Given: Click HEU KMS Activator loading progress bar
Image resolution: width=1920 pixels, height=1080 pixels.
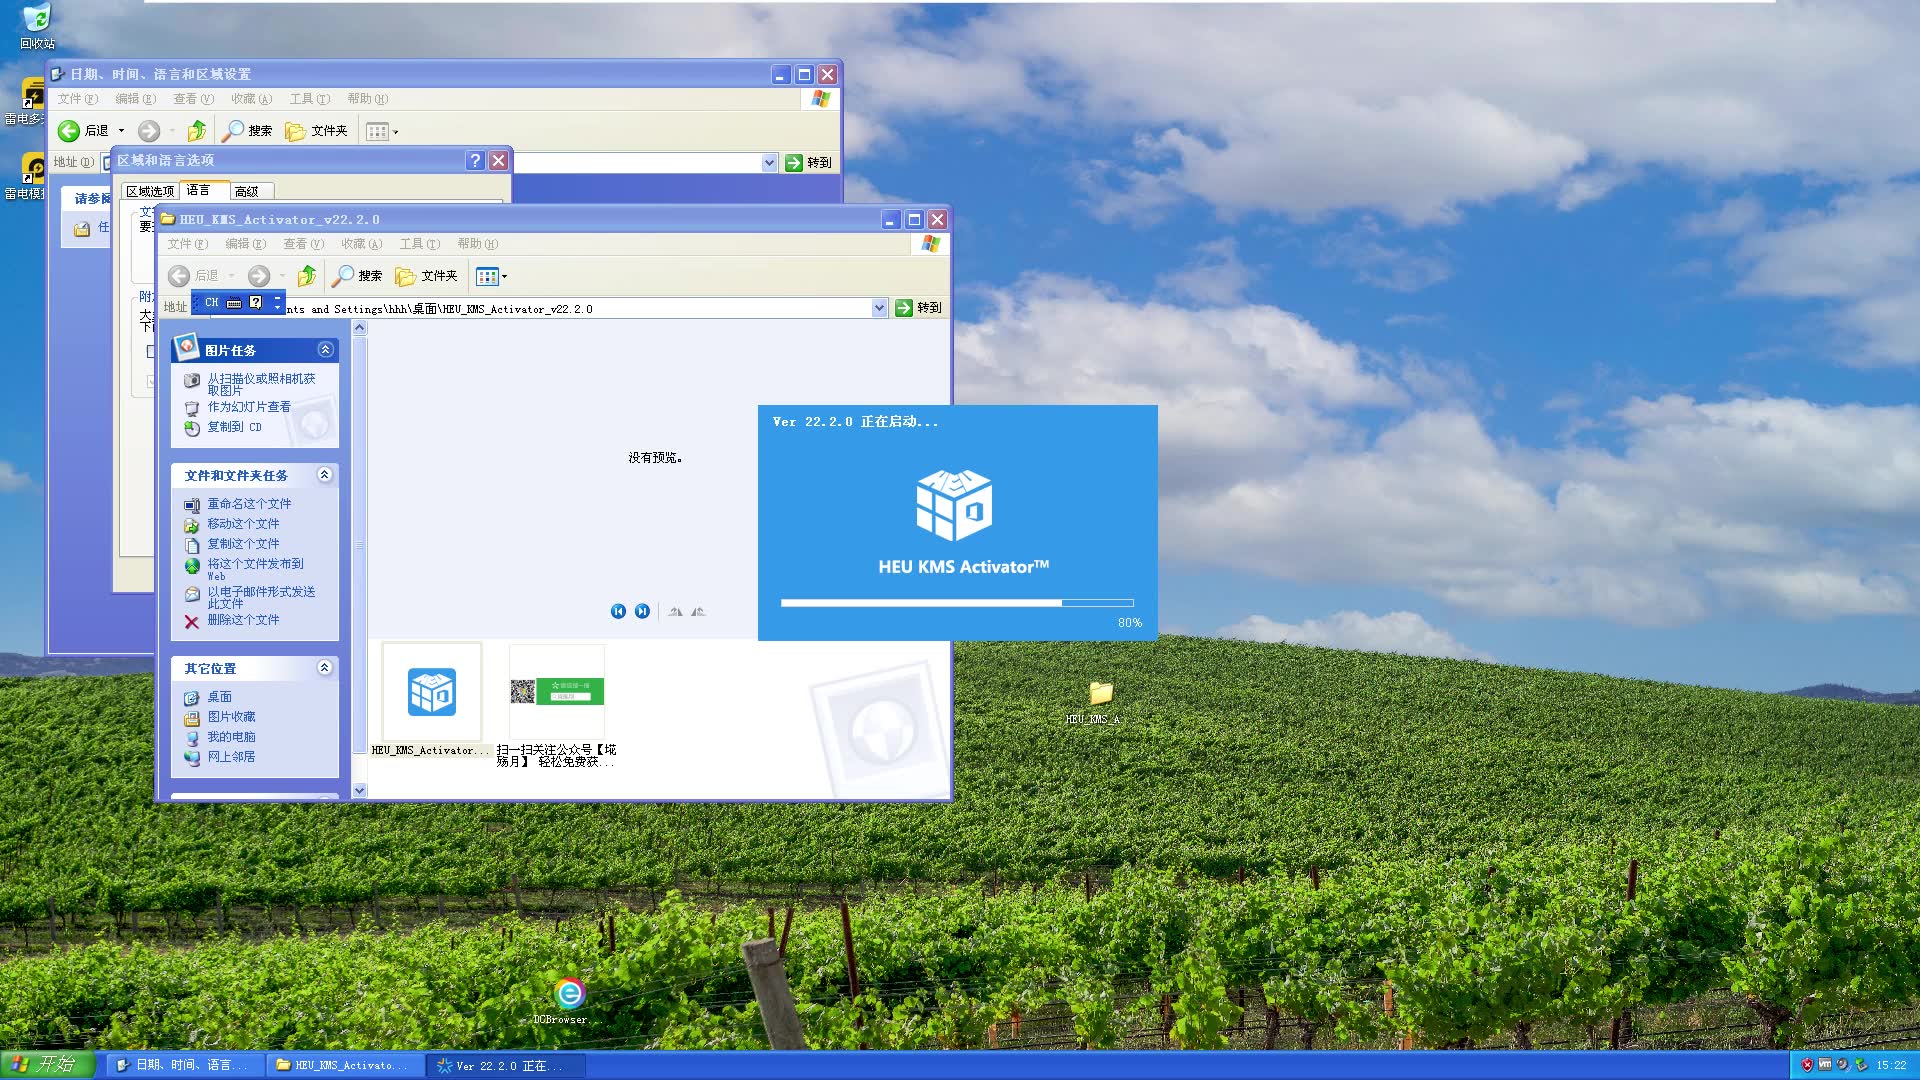Looking at the screenshot, I should pyautogui.click(x=957, y=603).
